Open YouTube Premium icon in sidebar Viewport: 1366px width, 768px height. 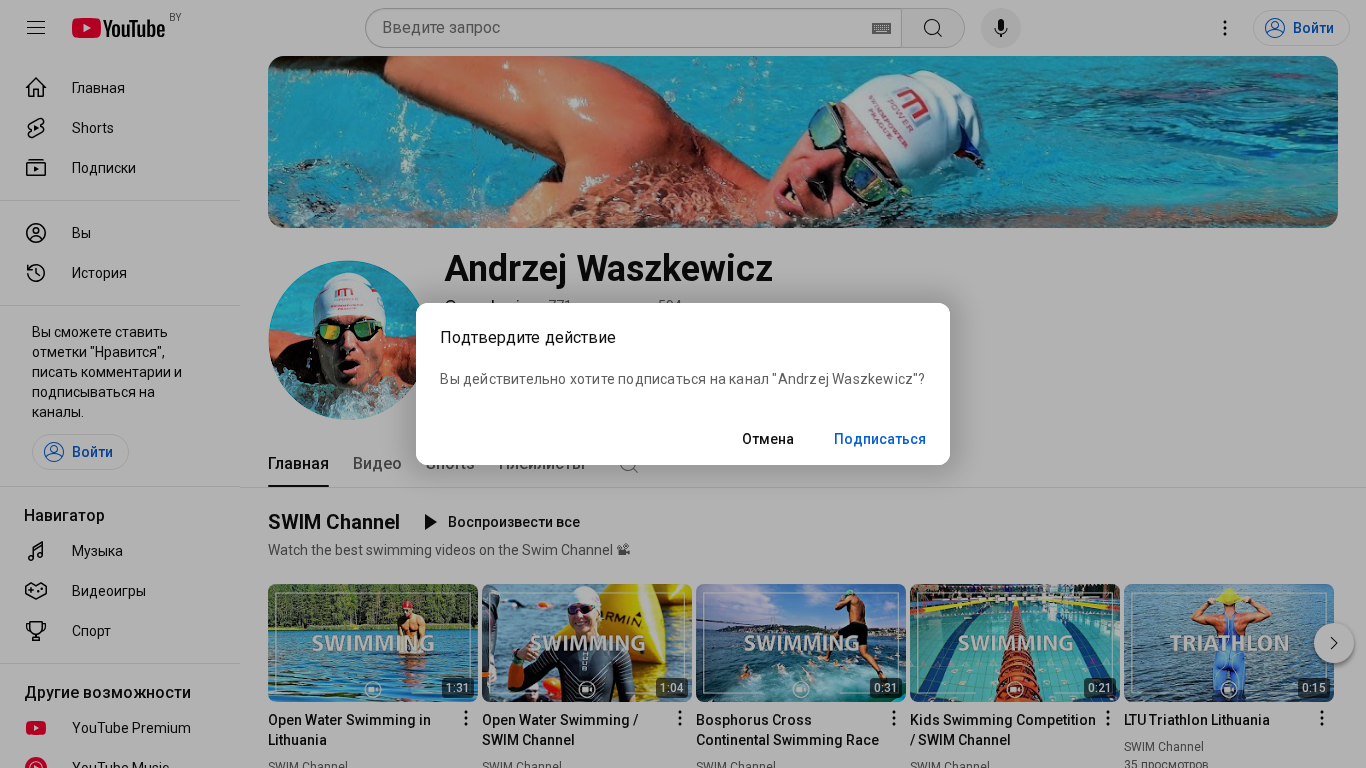tap(36, 728)
